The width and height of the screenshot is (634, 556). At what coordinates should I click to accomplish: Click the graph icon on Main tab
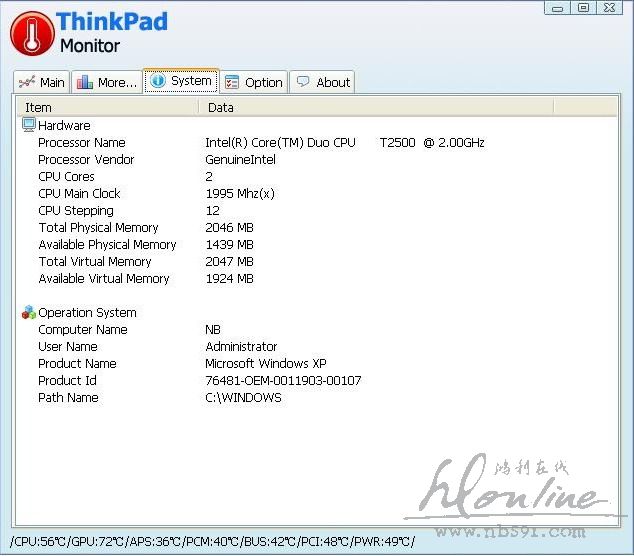[x=27, y=82]
